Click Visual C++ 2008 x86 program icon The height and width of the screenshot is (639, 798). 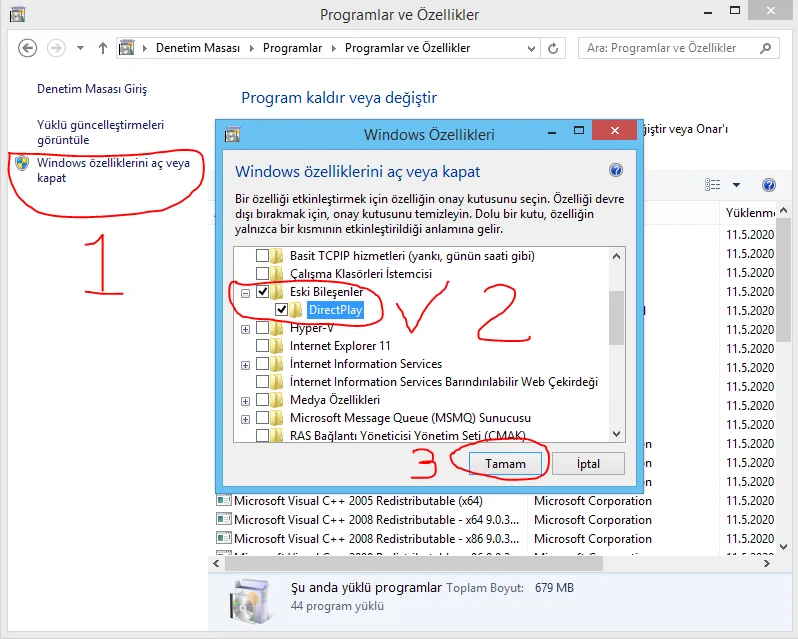(x=223, y=538)
